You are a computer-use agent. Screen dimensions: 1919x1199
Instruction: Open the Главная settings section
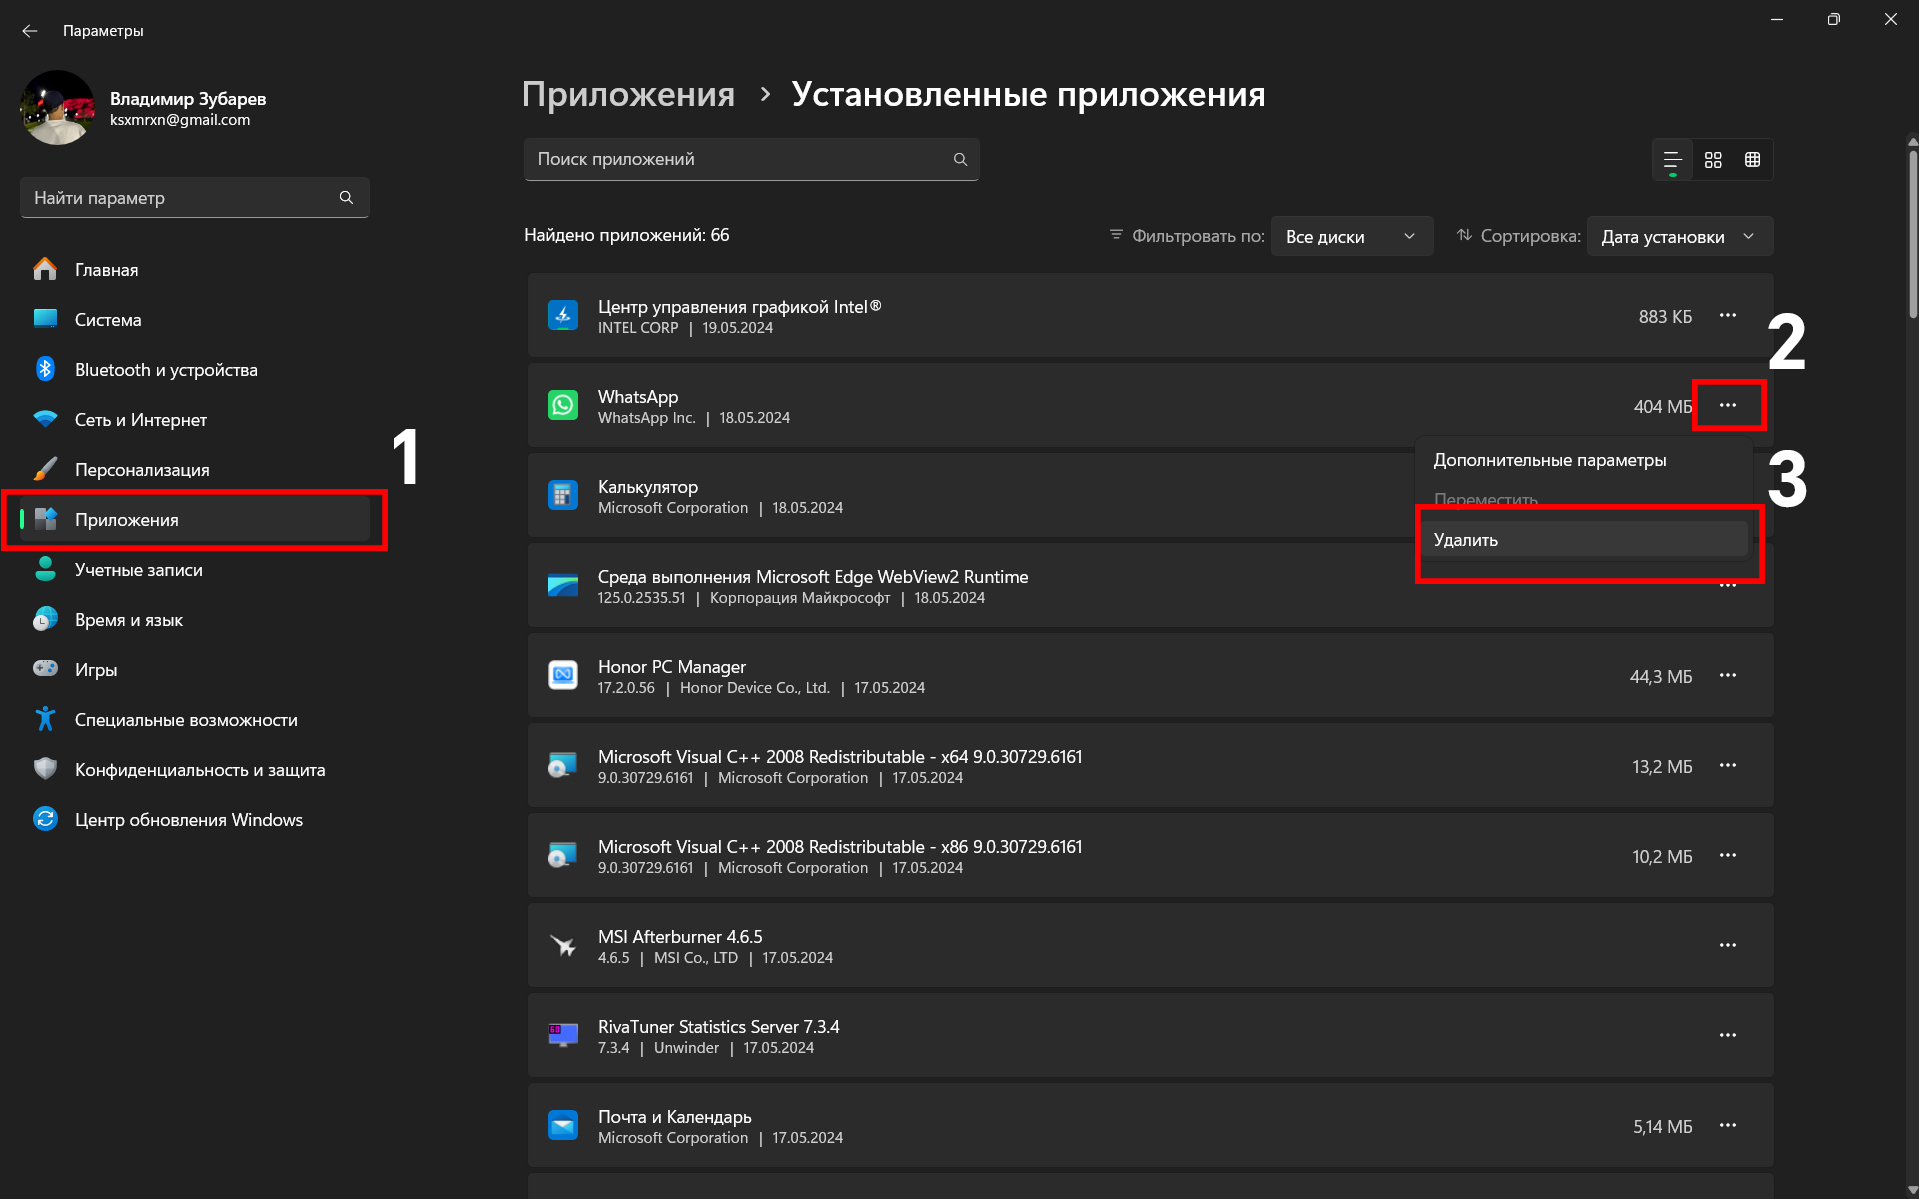click(x=195, y=270)
